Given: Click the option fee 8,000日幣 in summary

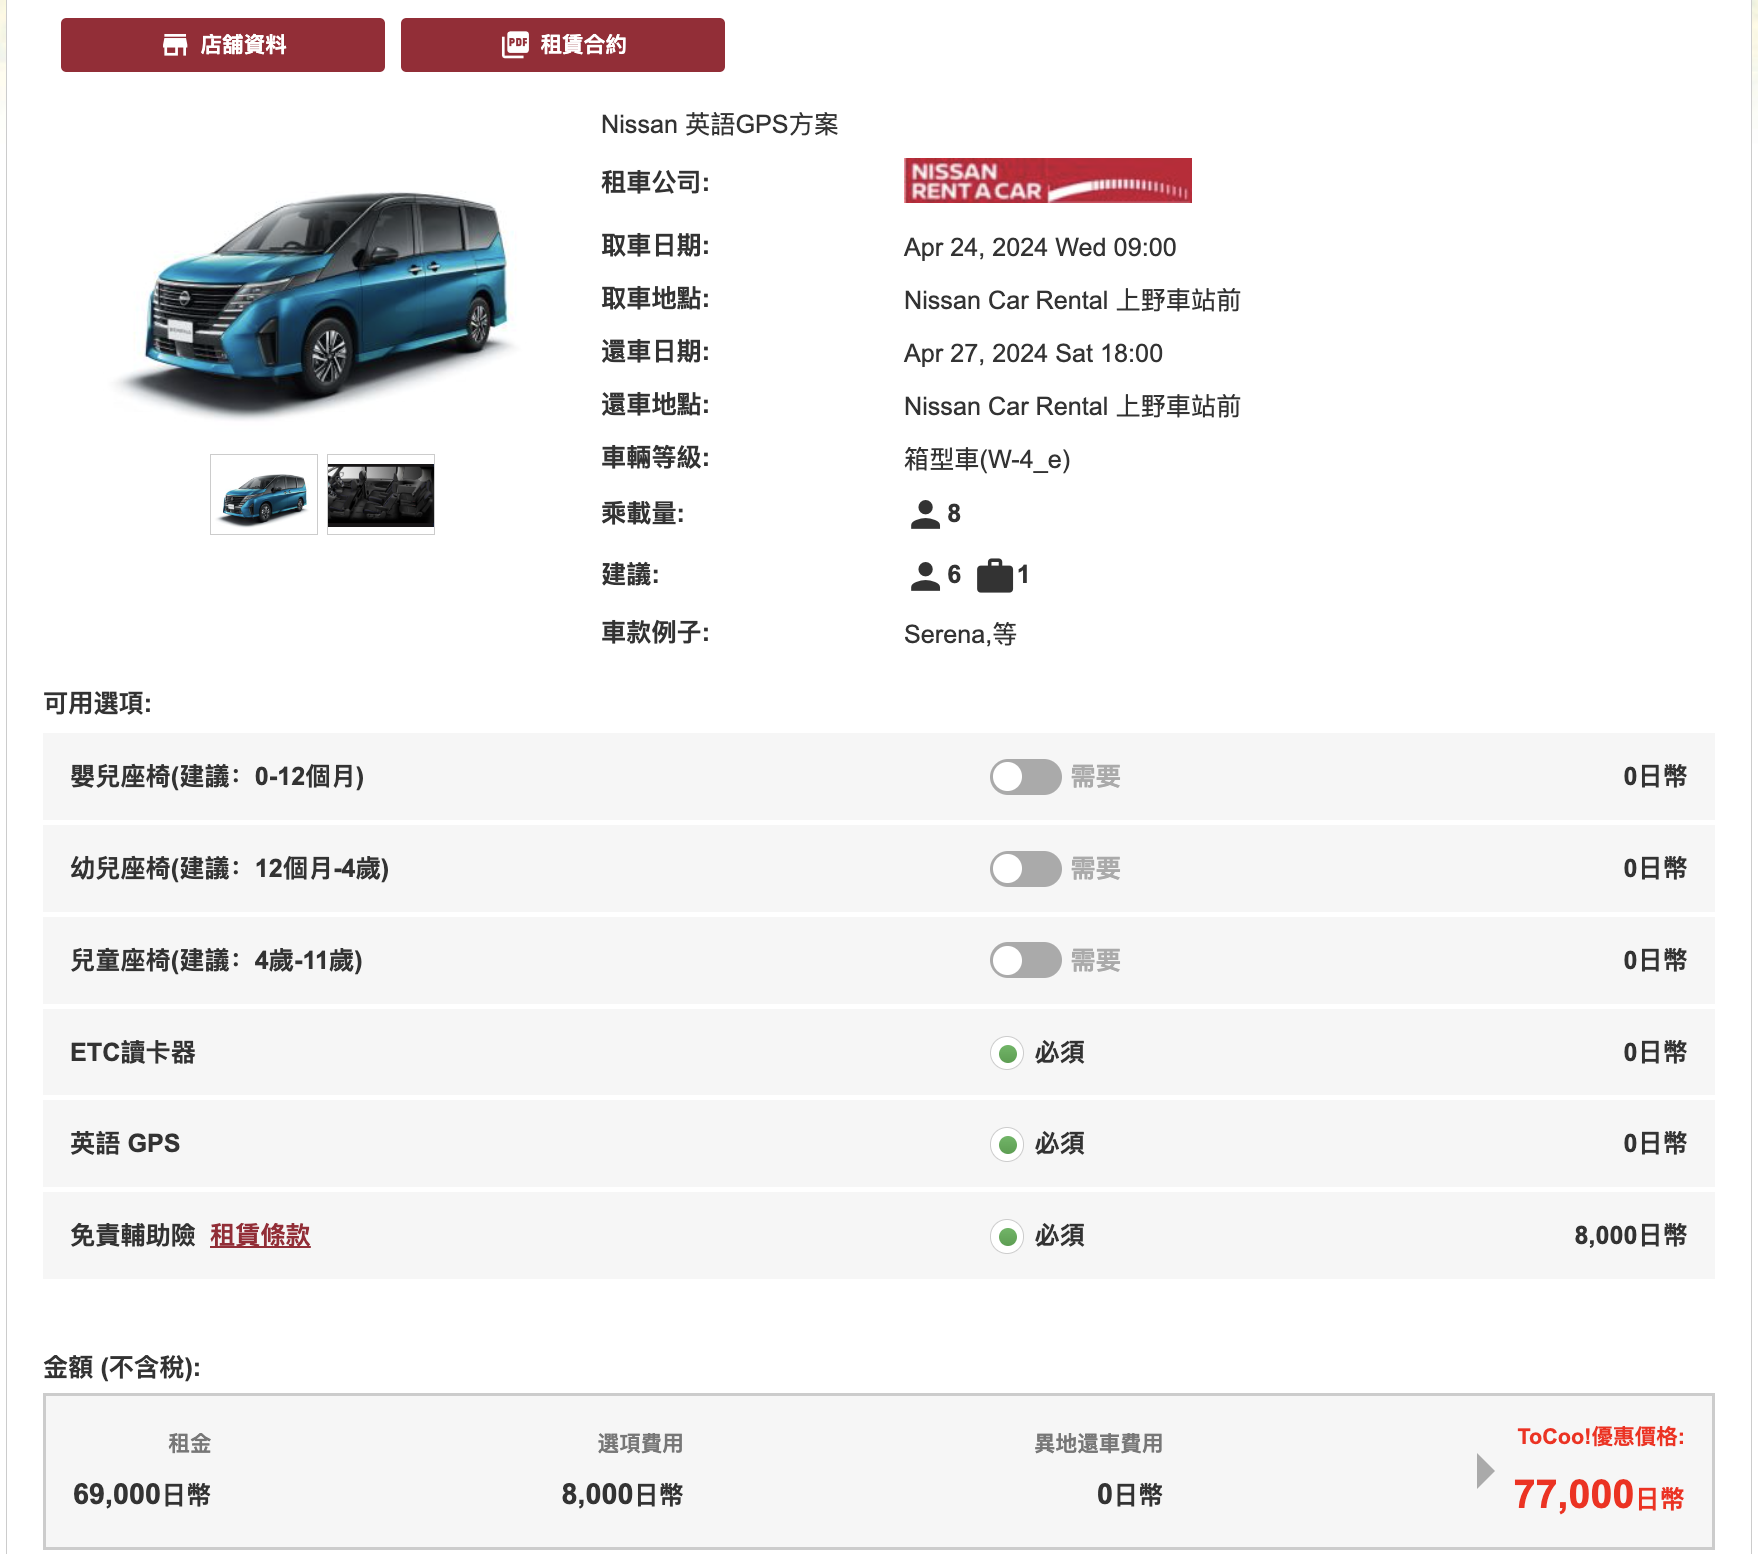Looking at the screenshot, I should pyautogui.click(x=622, y=1495).
